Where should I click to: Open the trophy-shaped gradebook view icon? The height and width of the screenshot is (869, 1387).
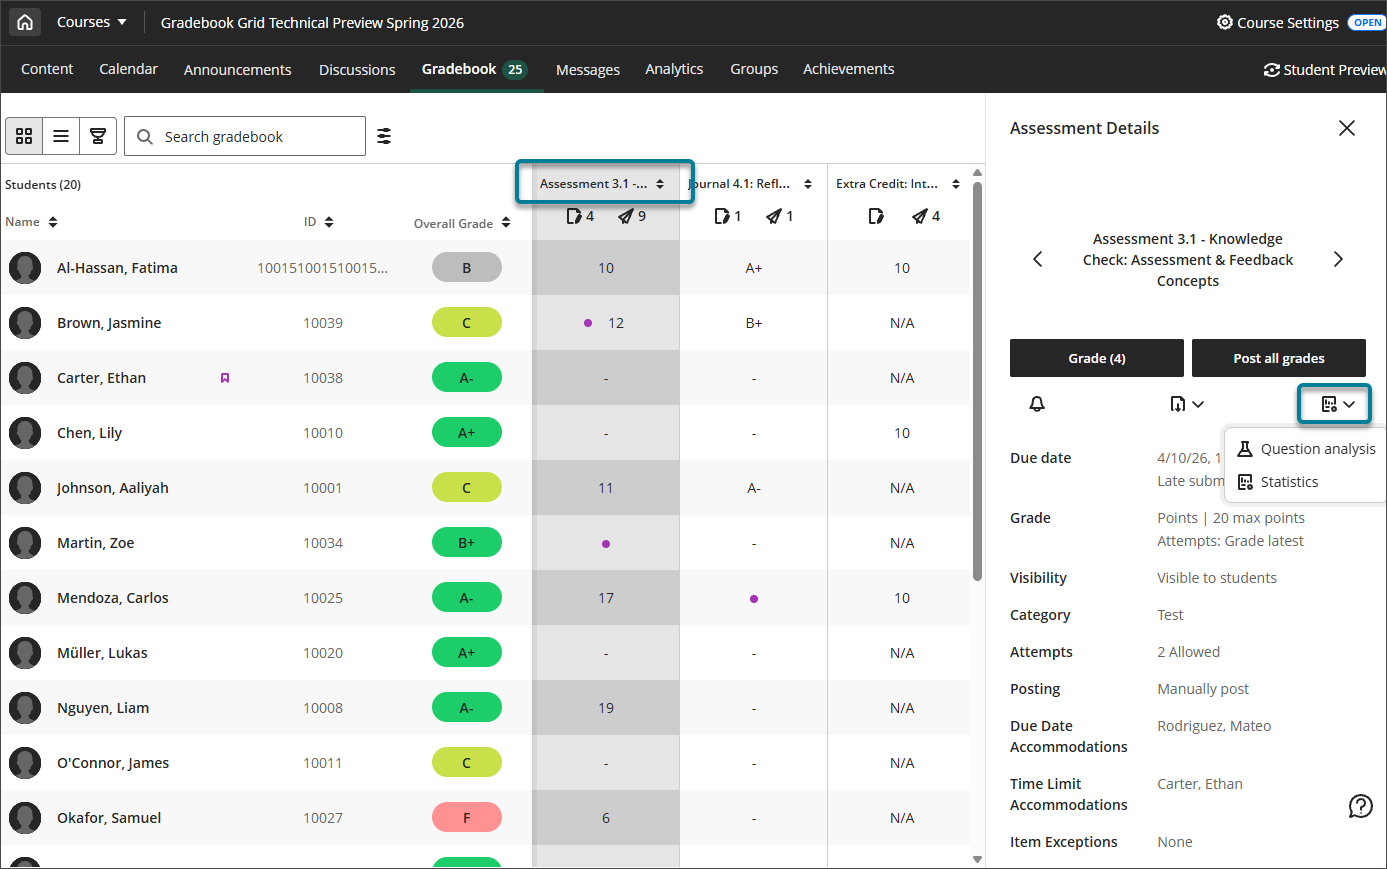(x=98, y=136)
